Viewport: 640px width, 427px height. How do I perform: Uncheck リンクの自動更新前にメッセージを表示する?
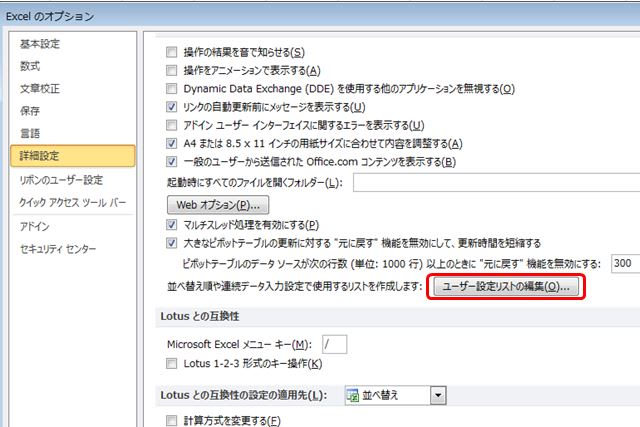click(172, 106)
